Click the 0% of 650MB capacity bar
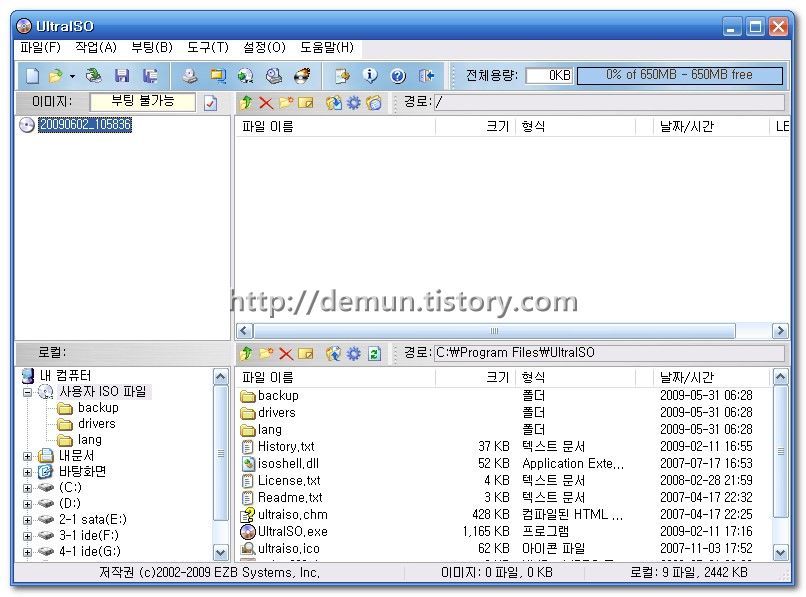 tap(679, 75)
